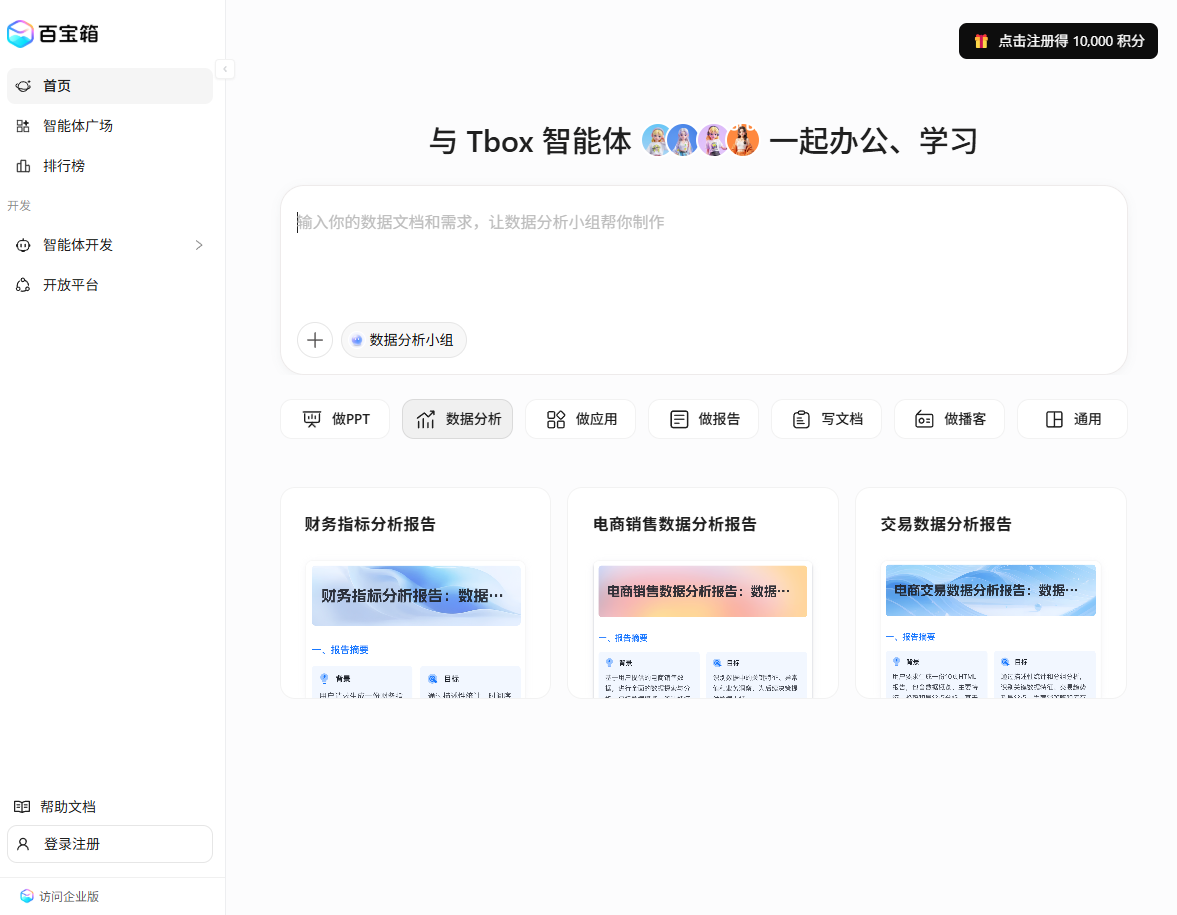Collapse the left sidebar with arrow toggle
The height and width of the screenshot is (915, 1177).
point(225,69)
